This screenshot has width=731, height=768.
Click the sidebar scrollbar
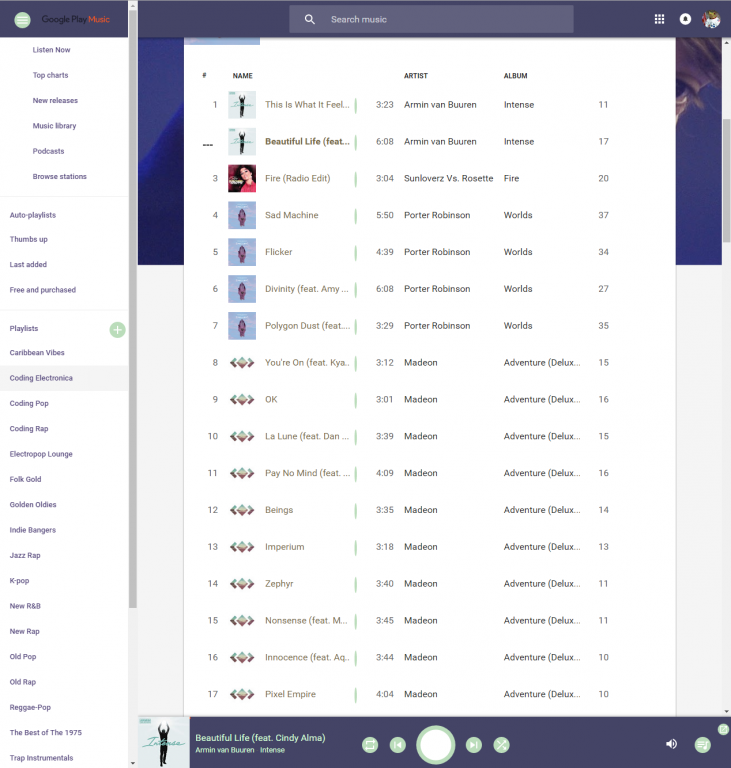click(x=133, y=309)
